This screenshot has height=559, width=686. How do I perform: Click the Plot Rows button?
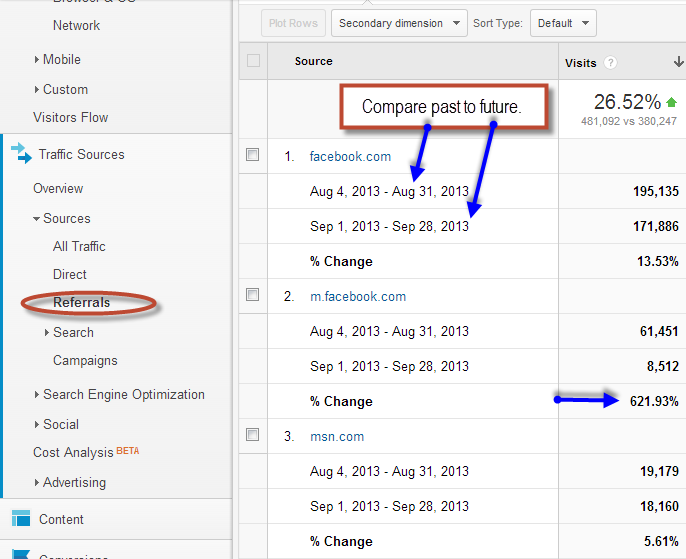(293, 23)
